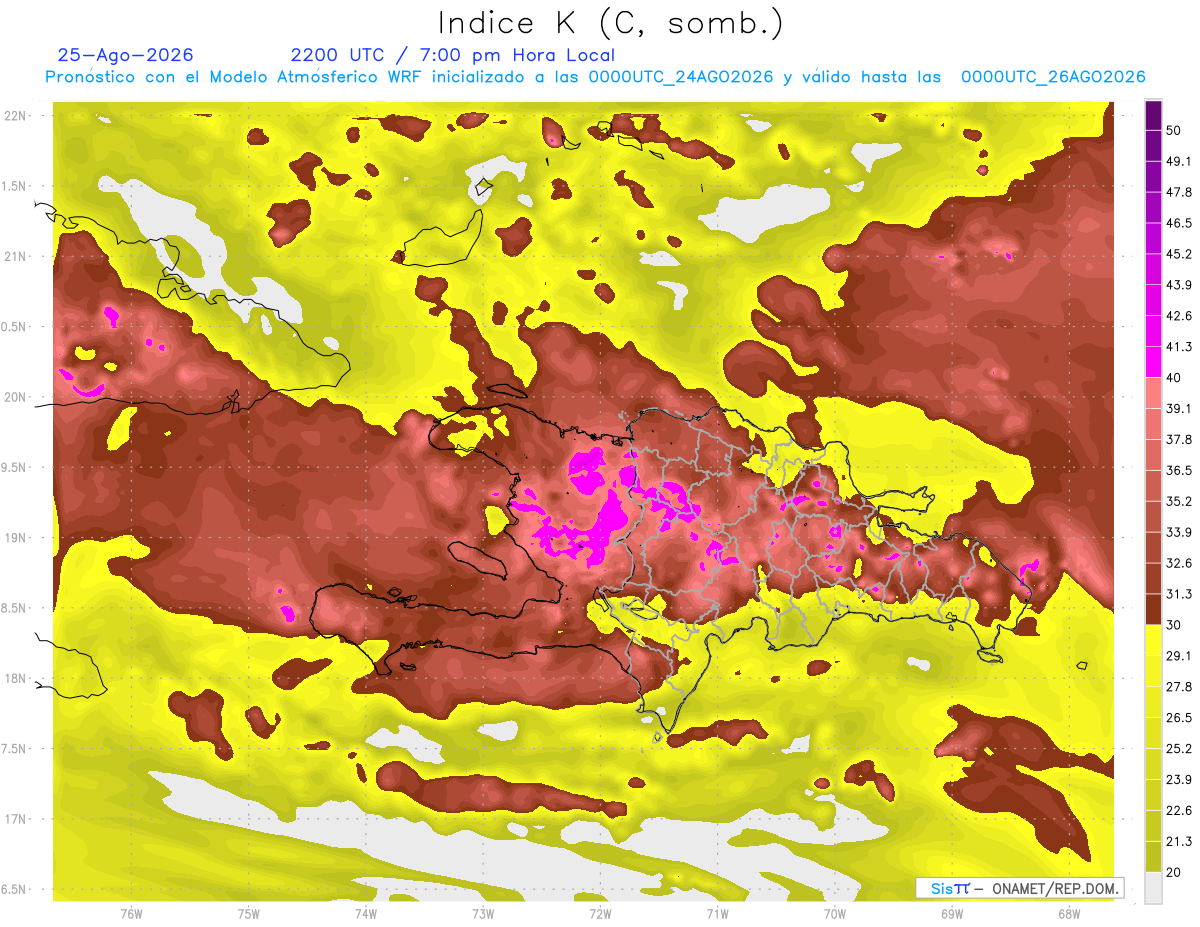Click the valid-until time '0000UTC_26AGO2026'
This screenshot has width=1200, height=927.
pos(1053,77)
